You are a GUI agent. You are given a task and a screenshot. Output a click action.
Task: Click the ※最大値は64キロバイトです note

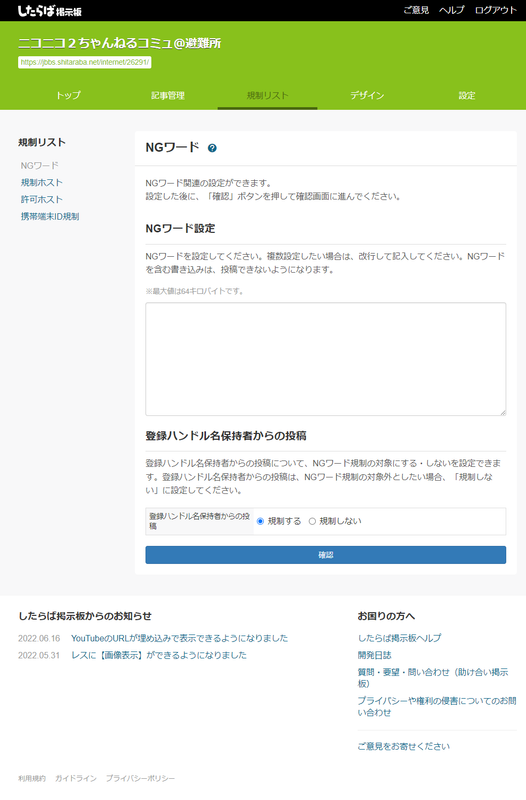(x=195, y=291)
